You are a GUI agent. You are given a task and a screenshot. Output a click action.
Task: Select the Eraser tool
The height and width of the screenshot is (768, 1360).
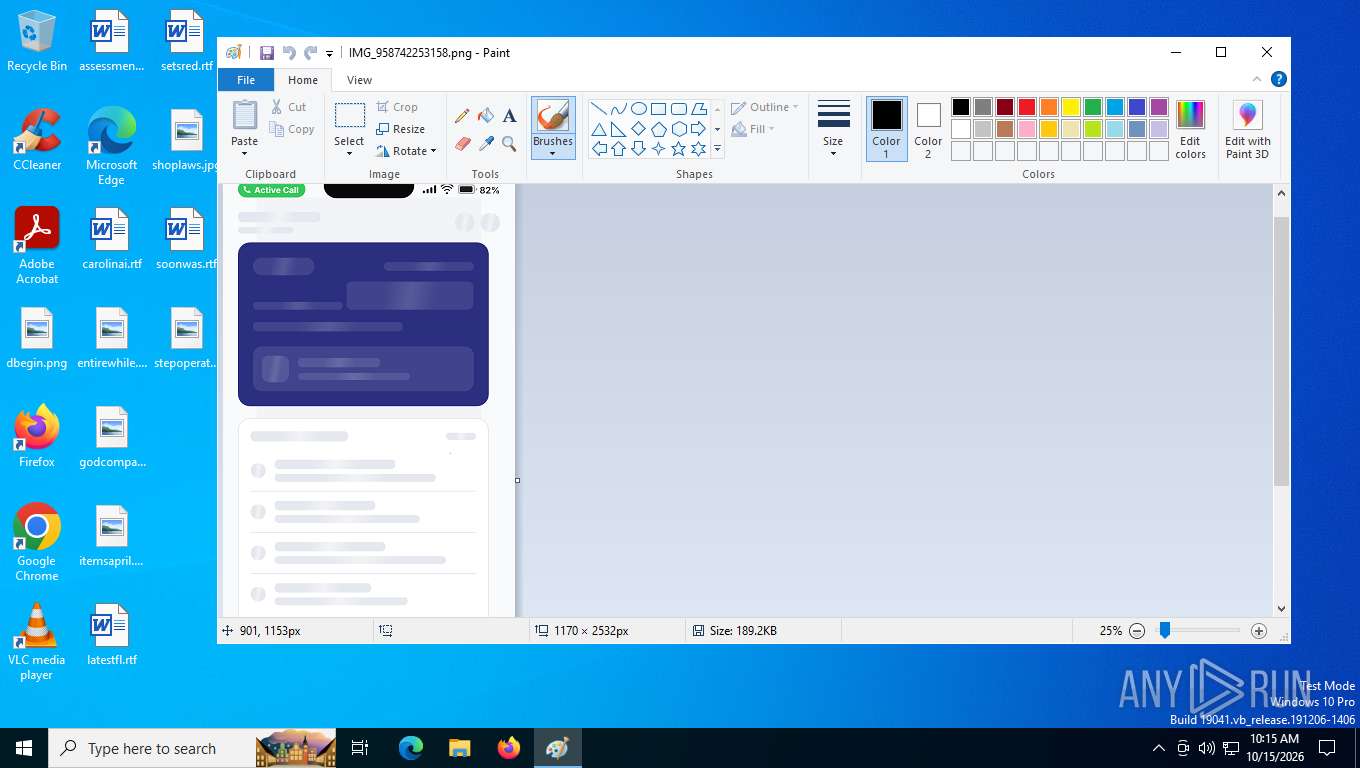[462, 144]
